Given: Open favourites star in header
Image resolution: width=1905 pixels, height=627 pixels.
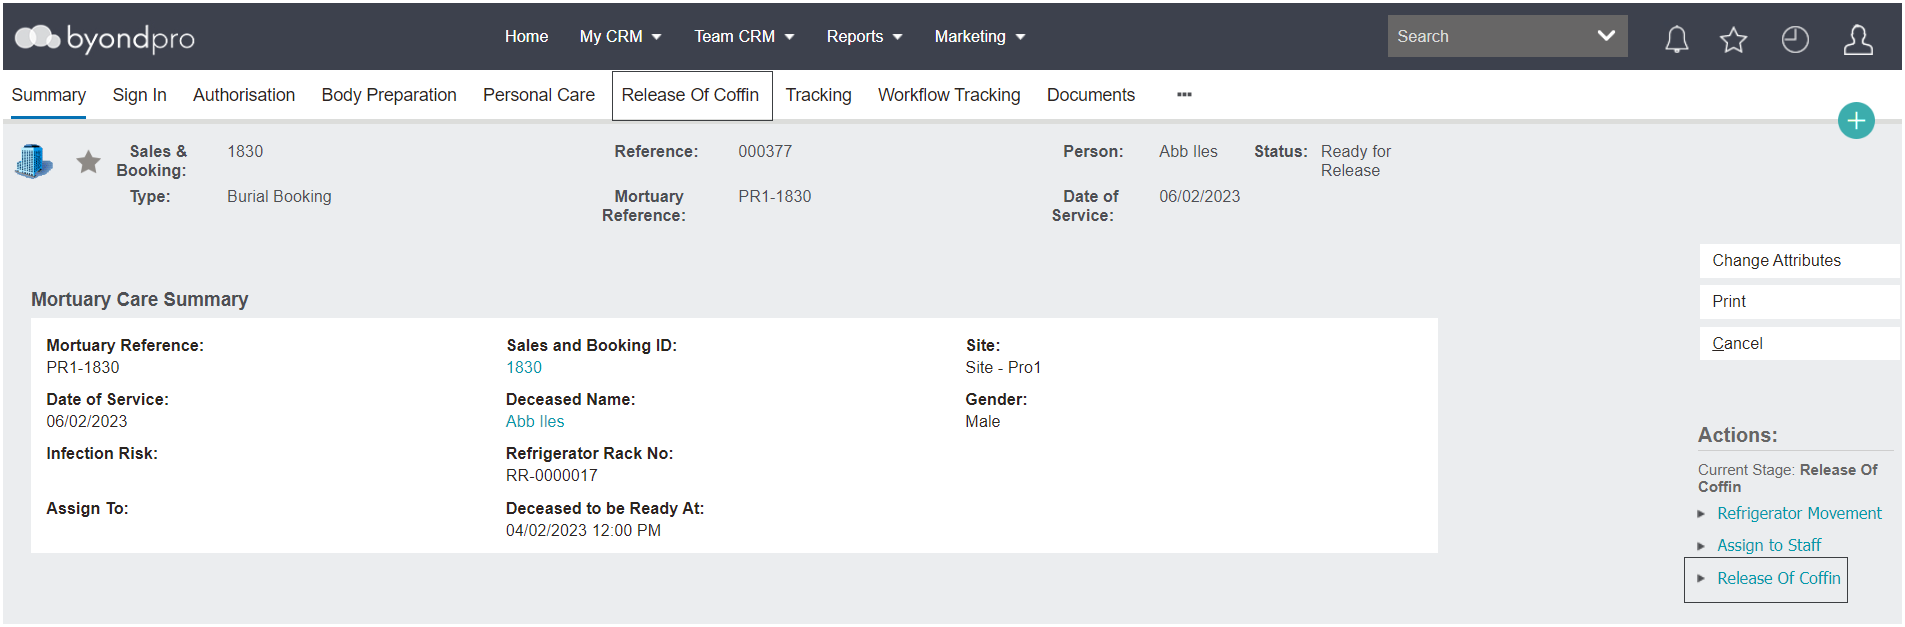Looking at the screenshot, I should tap(1733, 39).
